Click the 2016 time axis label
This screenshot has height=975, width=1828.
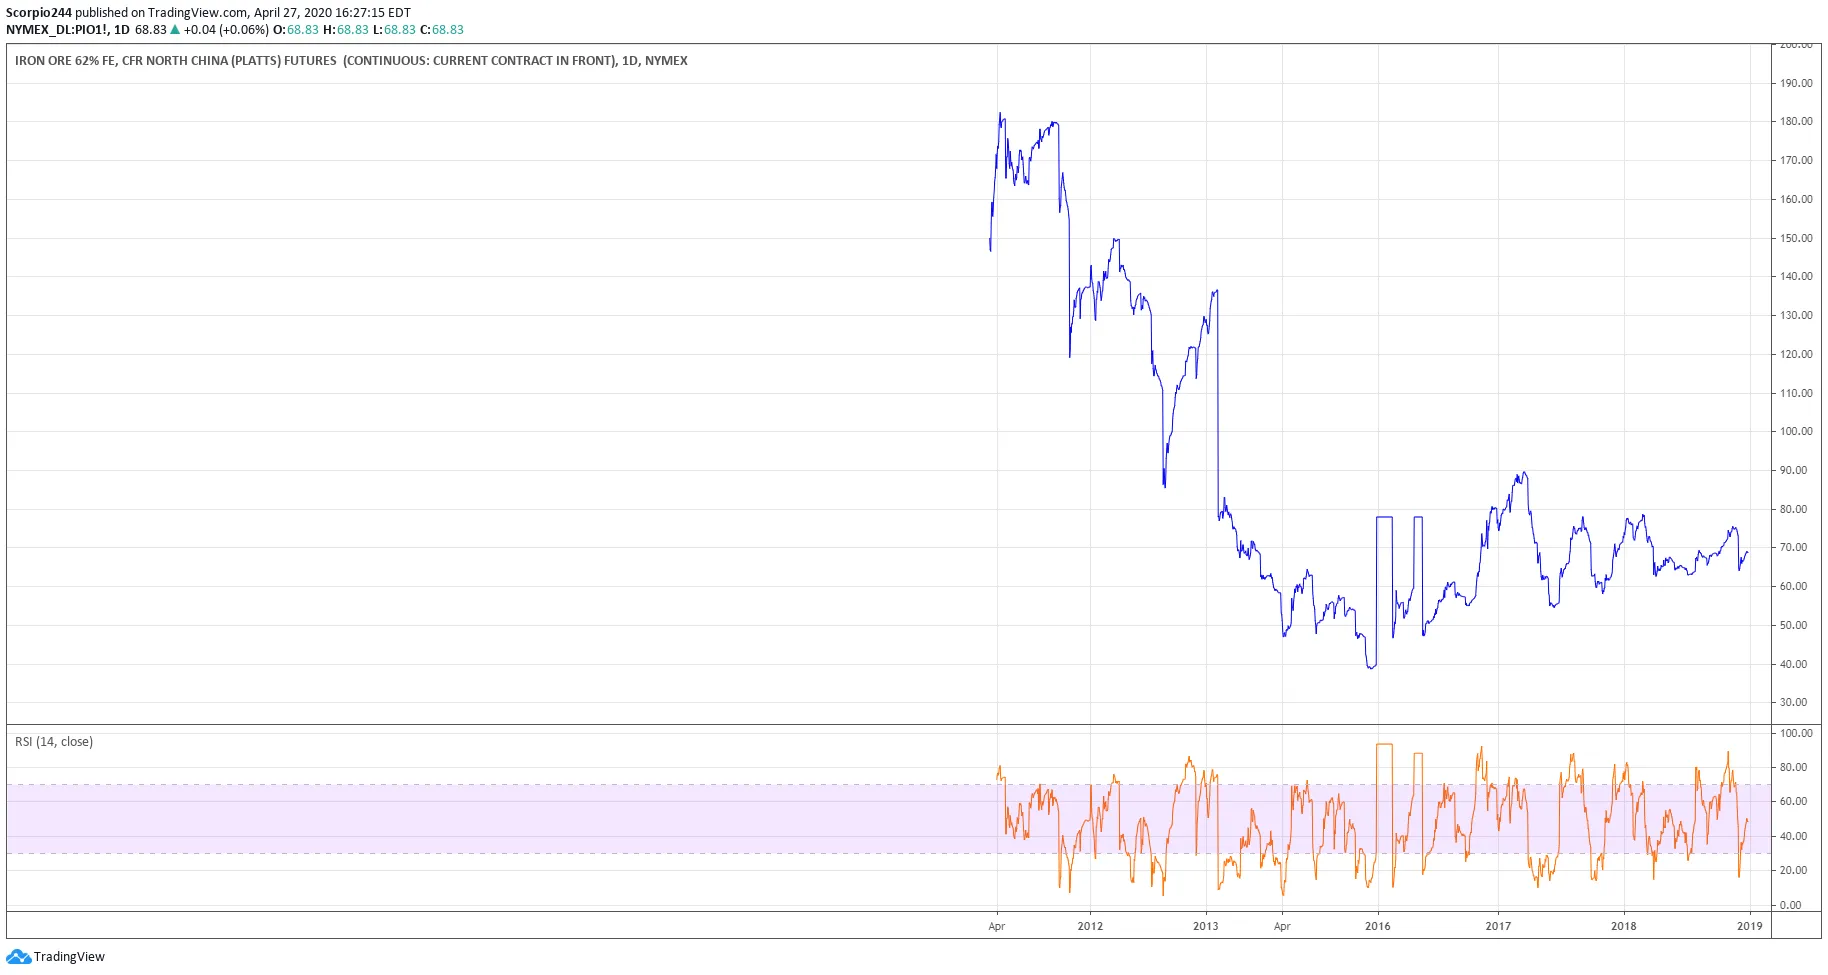coord(1378,926)
